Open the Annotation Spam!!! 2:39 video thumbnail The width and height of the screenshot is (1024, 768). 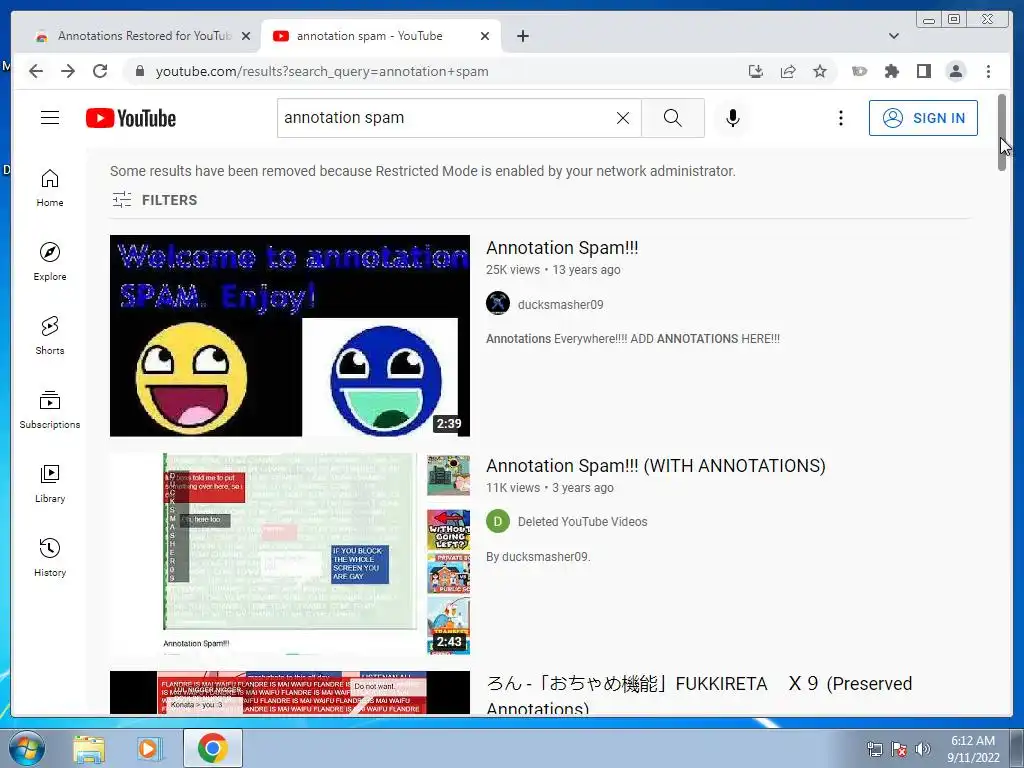coord(289,336)
